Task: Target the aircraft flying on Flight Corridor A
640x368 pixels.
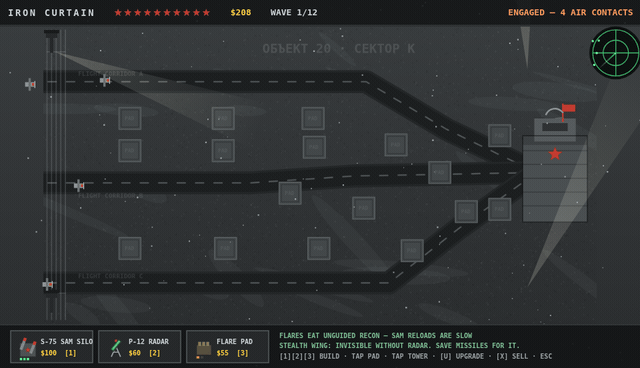Action: pos(105,80)
